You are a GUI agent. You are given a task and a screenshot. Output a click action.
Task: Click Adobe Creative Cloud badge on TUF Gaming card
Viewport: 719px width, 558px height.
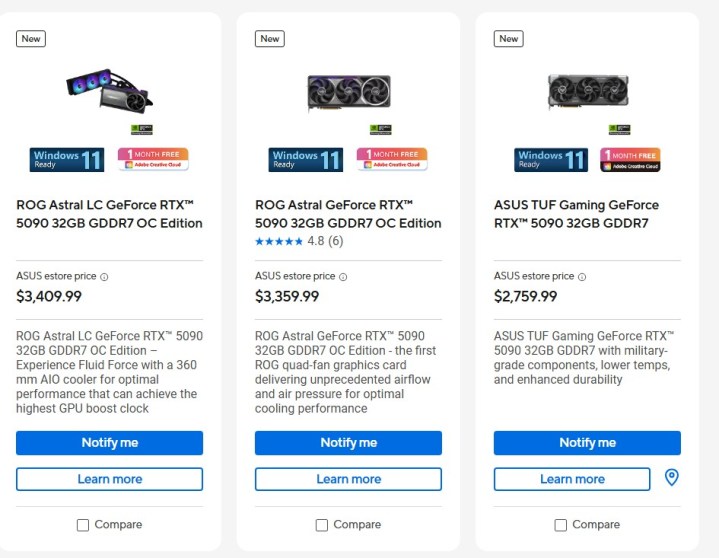coord(630,159)
